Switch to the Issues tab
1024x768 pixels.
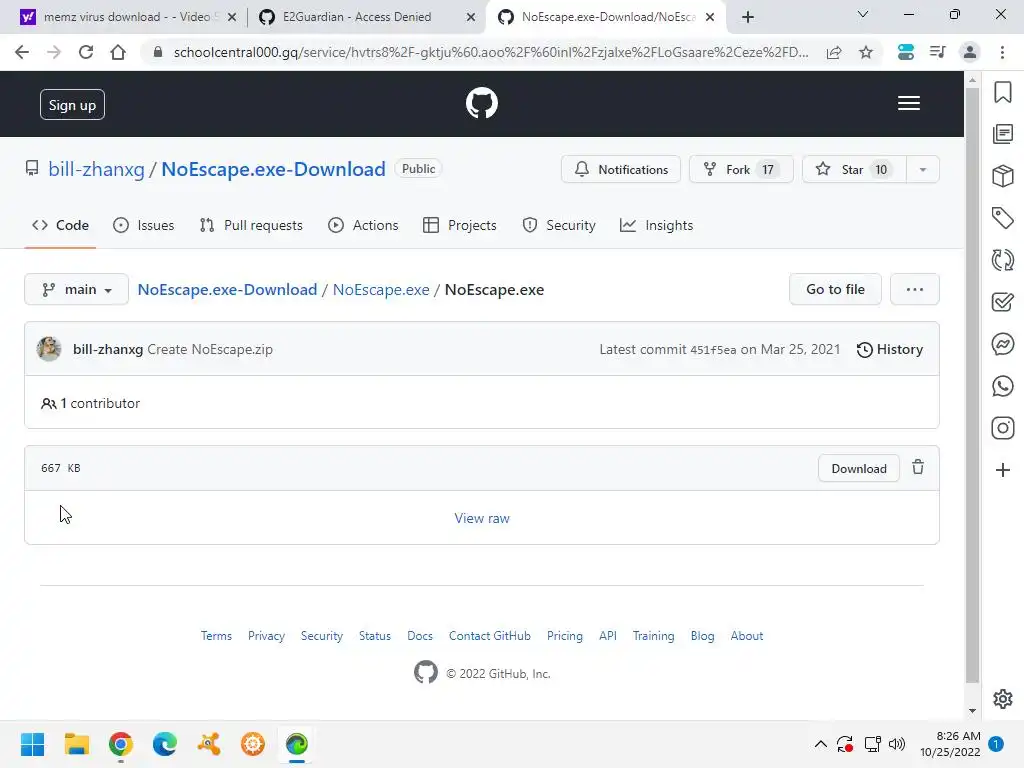pos(144,225)
